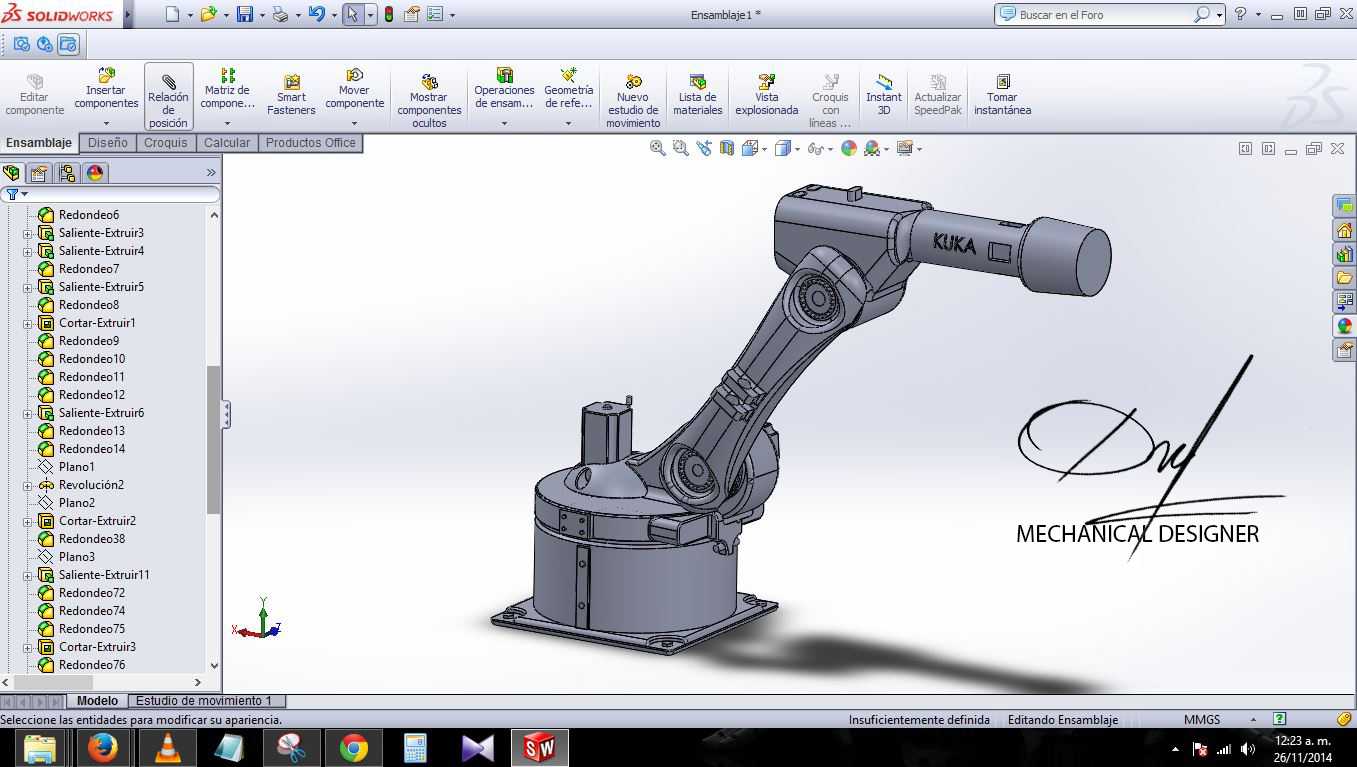This screenshot has height=767, width=1357.
Task: Open the Productos Office tab
Action: click(x=310, y=143)
